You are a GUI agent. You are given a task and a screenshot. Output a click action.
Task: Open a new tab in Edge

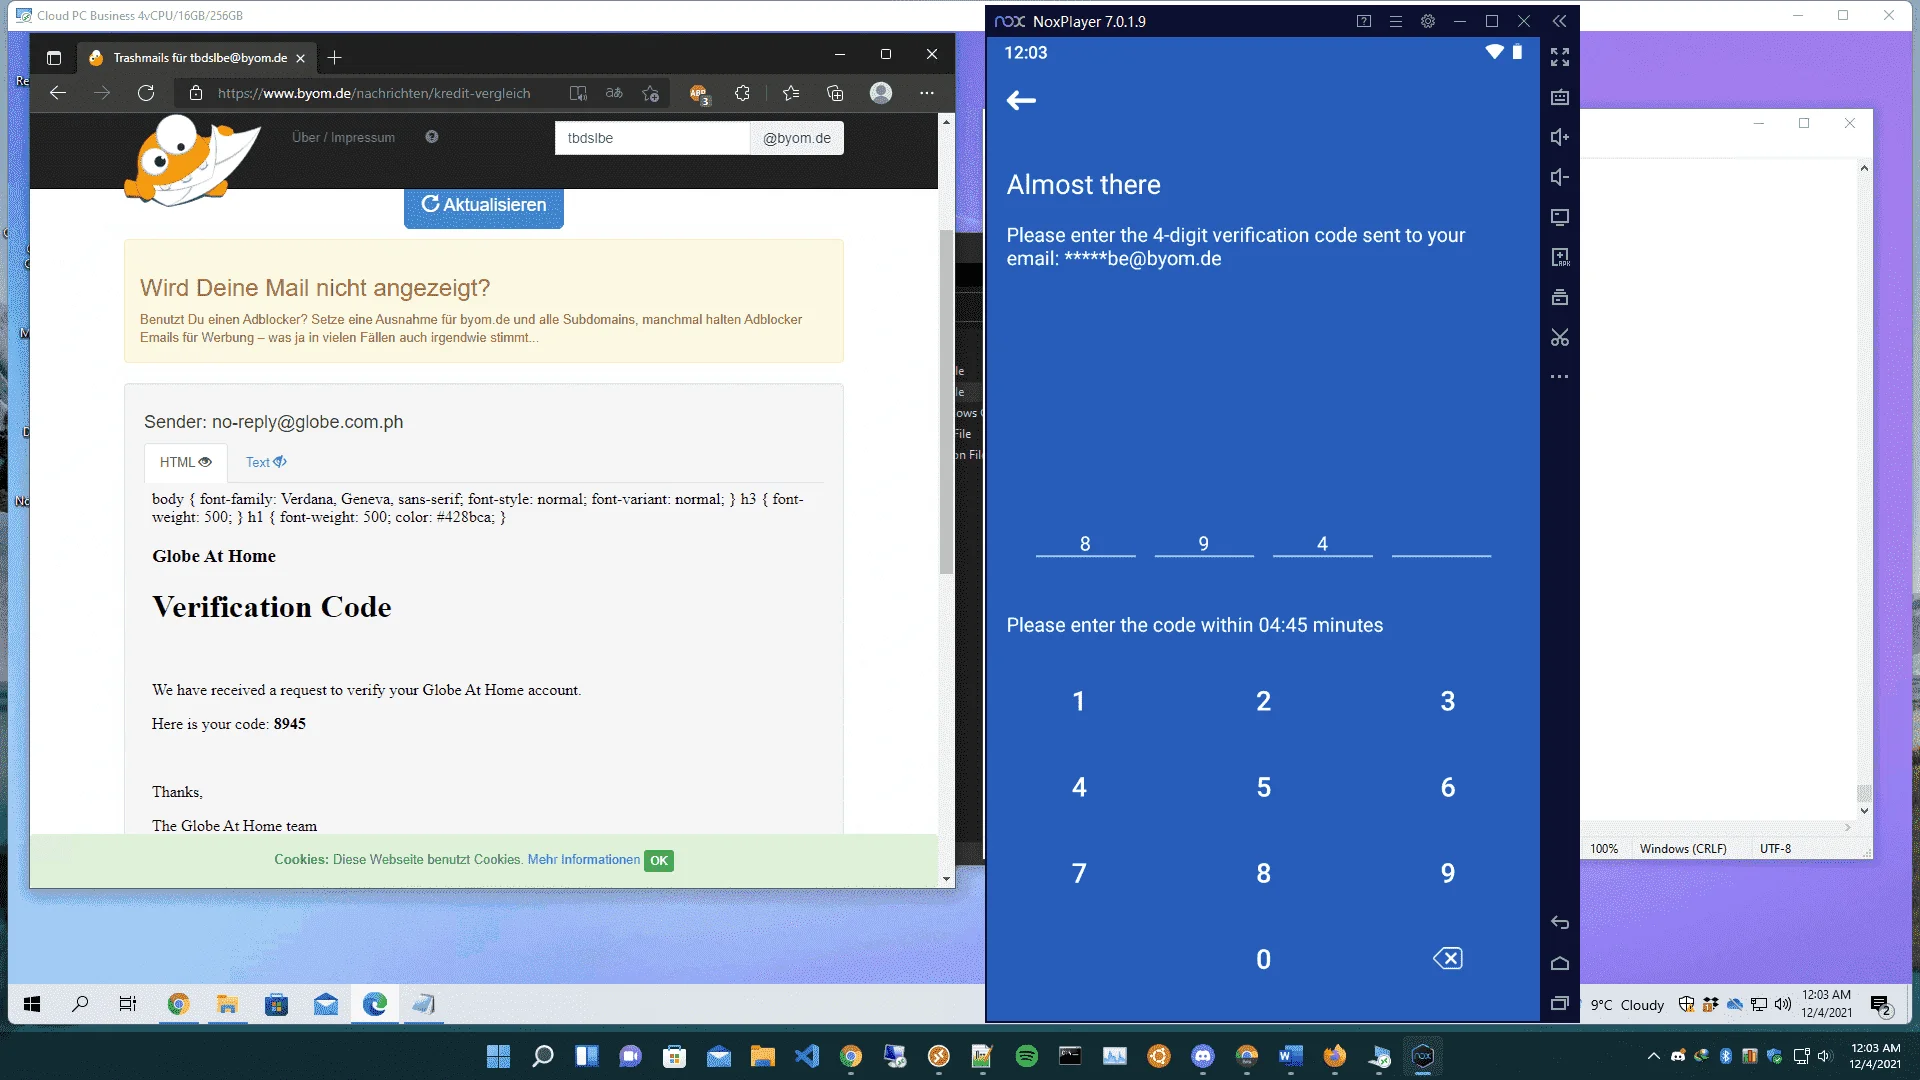pos(335,58)
